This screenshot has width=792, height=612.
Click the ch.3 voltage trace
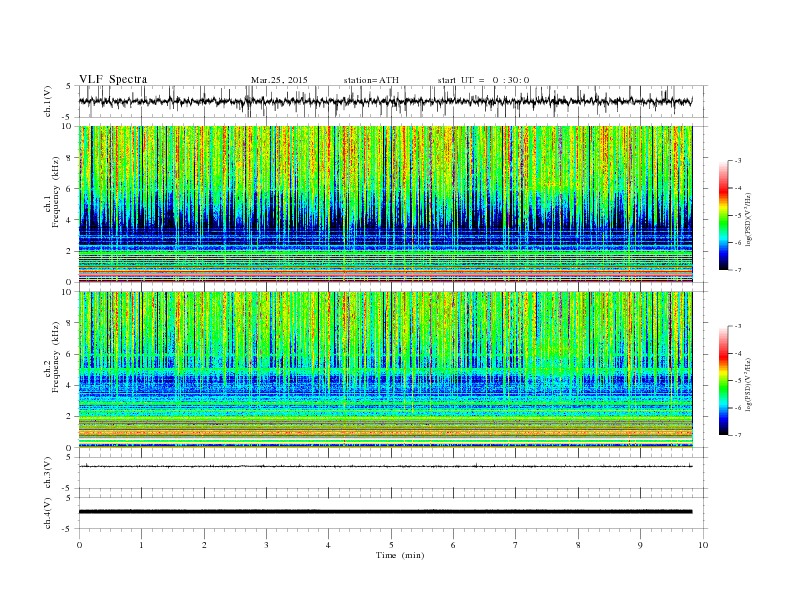click(386, 466)
